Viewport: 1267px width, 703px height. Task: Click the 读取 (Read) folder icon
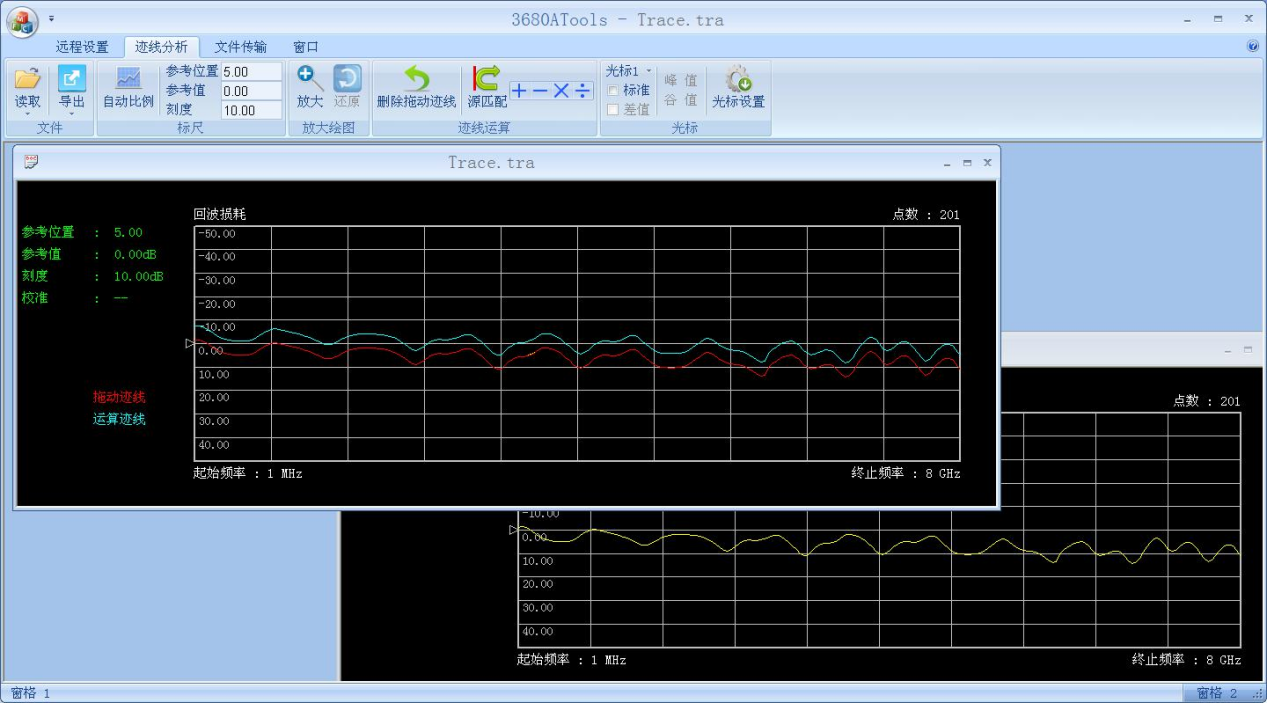(27, 79)
